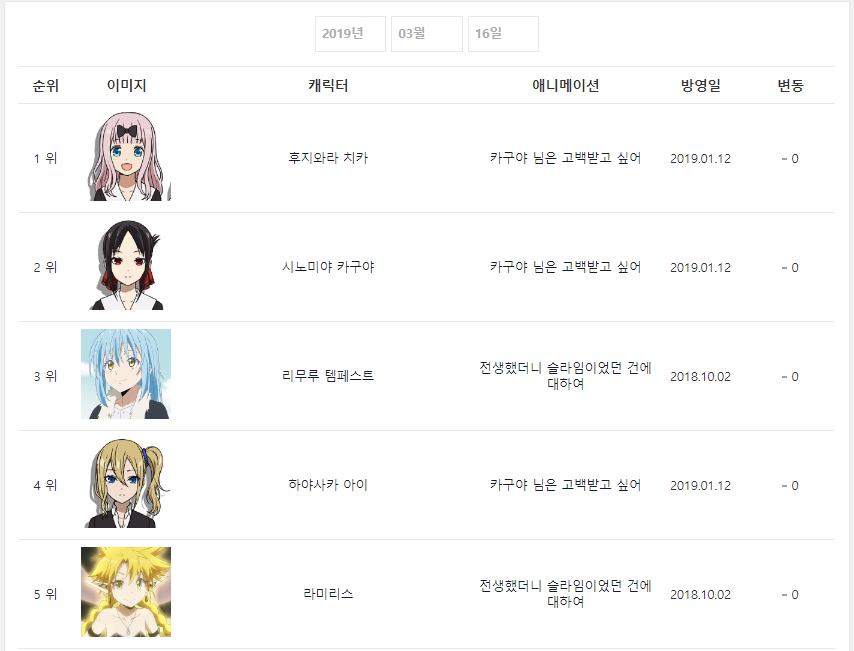Open character name 시노미야 카구야
The height and width of the screenshot is (651, 854).
click(328, 267)
